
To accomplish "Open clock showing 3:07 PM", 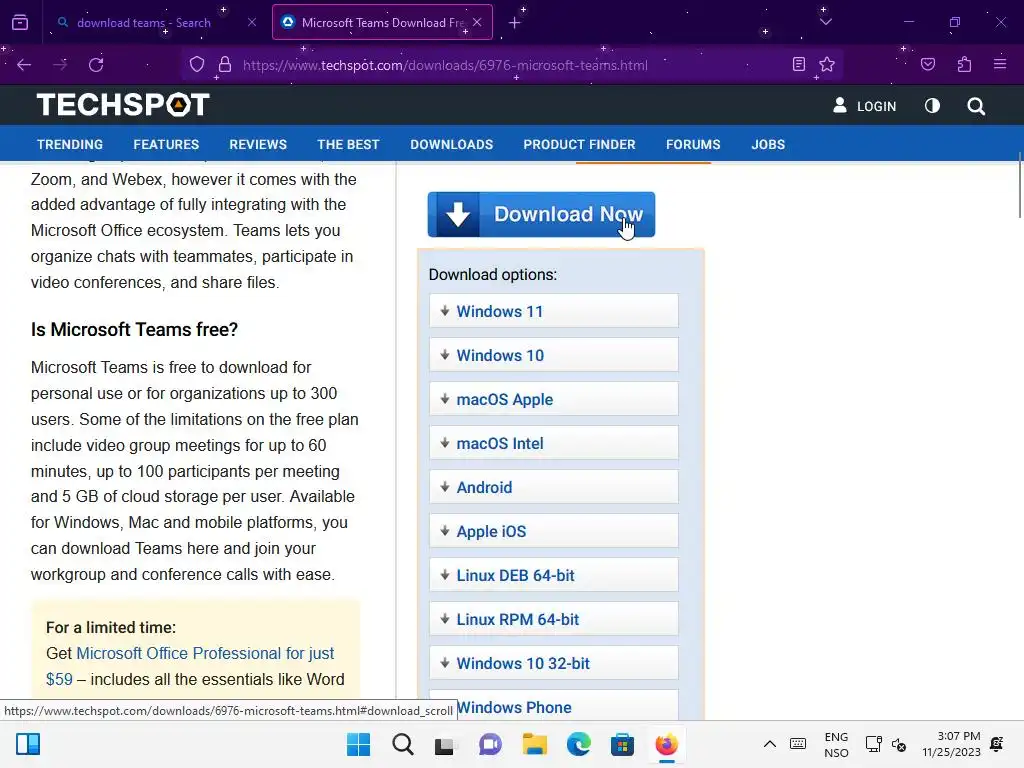I will click(951, 744).
